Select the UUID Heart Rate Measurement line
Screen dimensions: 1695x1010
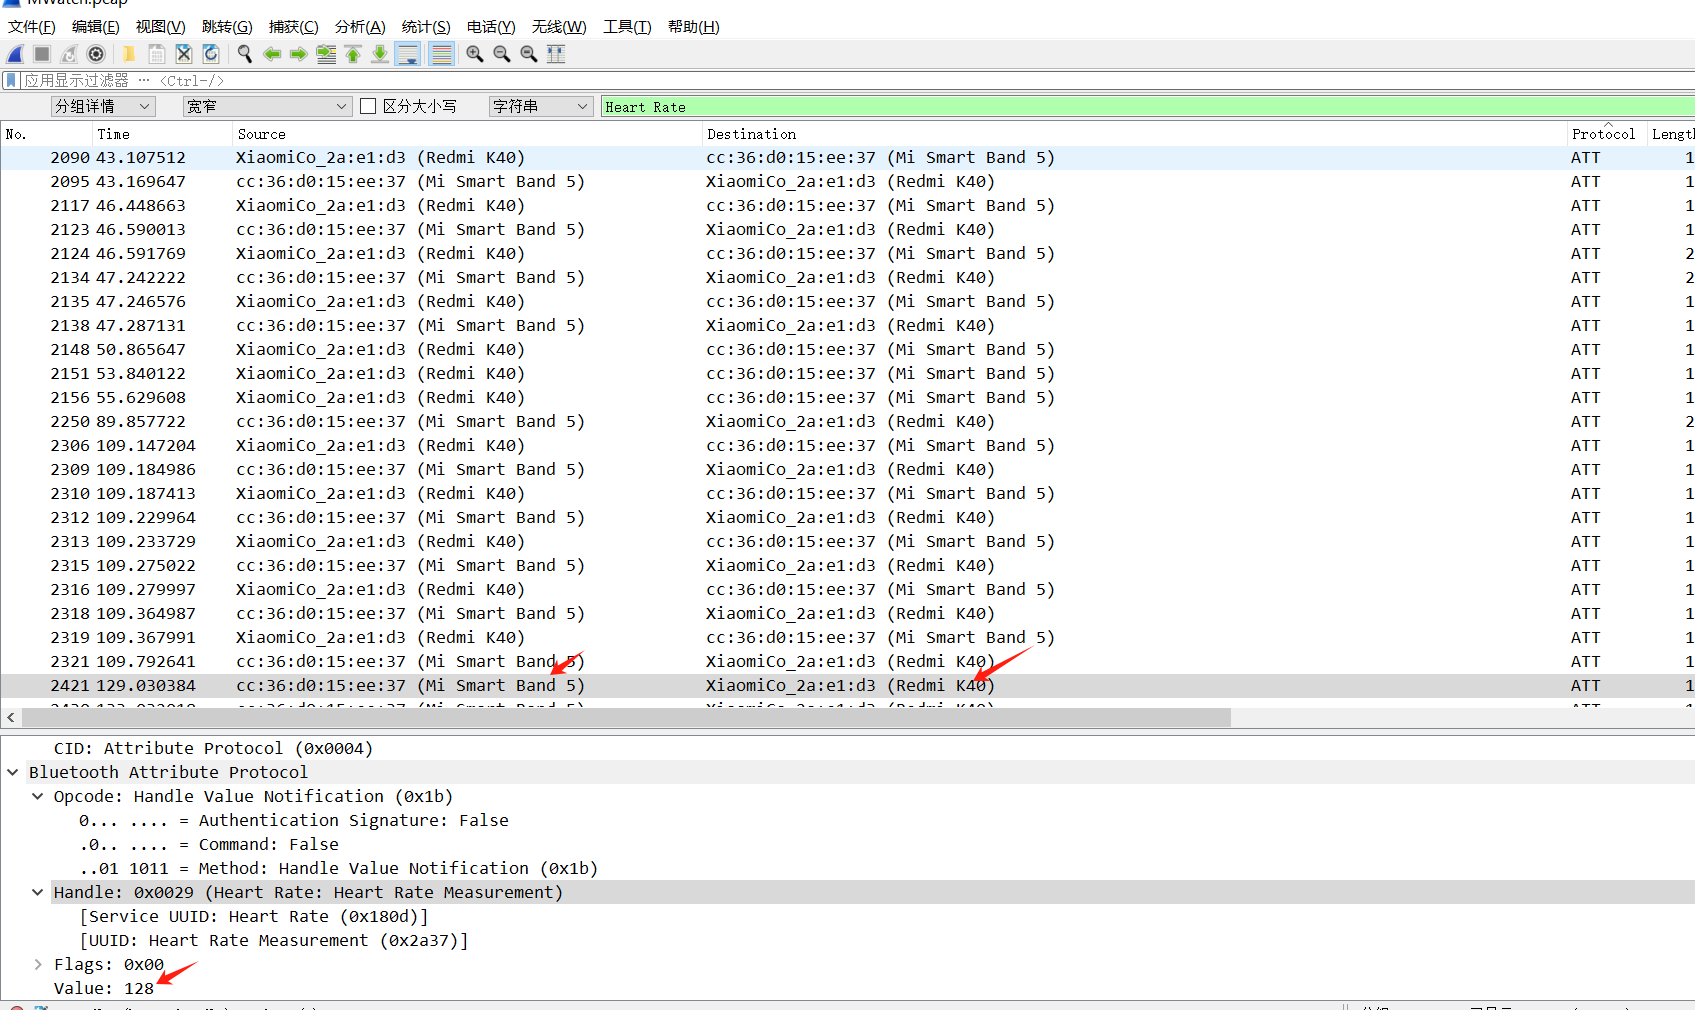pyautogui.click(x=274, y=940)
